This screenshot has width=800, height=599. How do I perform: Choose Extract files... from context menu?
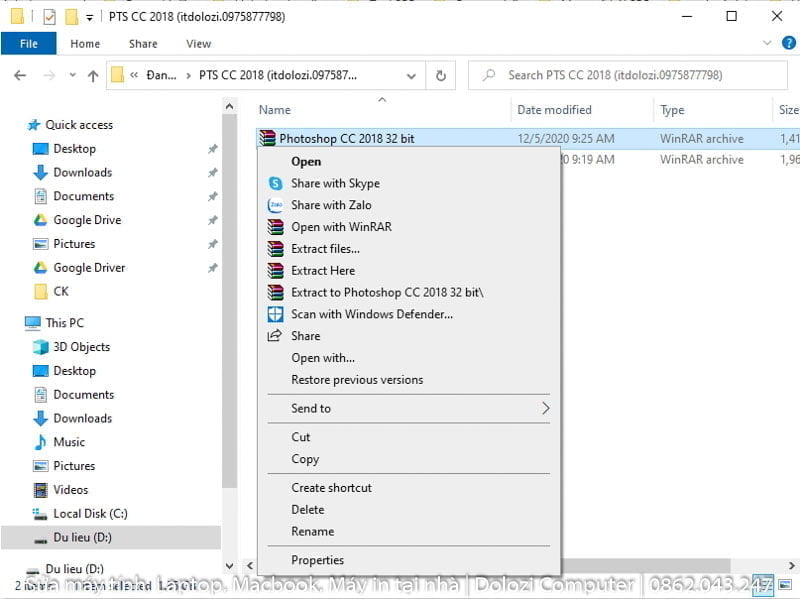[325, 249]
